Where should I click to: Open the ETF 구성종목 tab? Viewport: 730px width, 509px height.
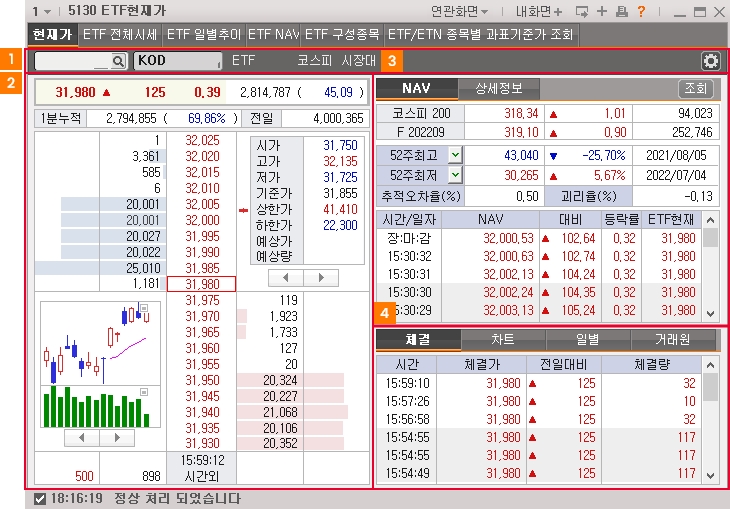[x=342, y=34]
